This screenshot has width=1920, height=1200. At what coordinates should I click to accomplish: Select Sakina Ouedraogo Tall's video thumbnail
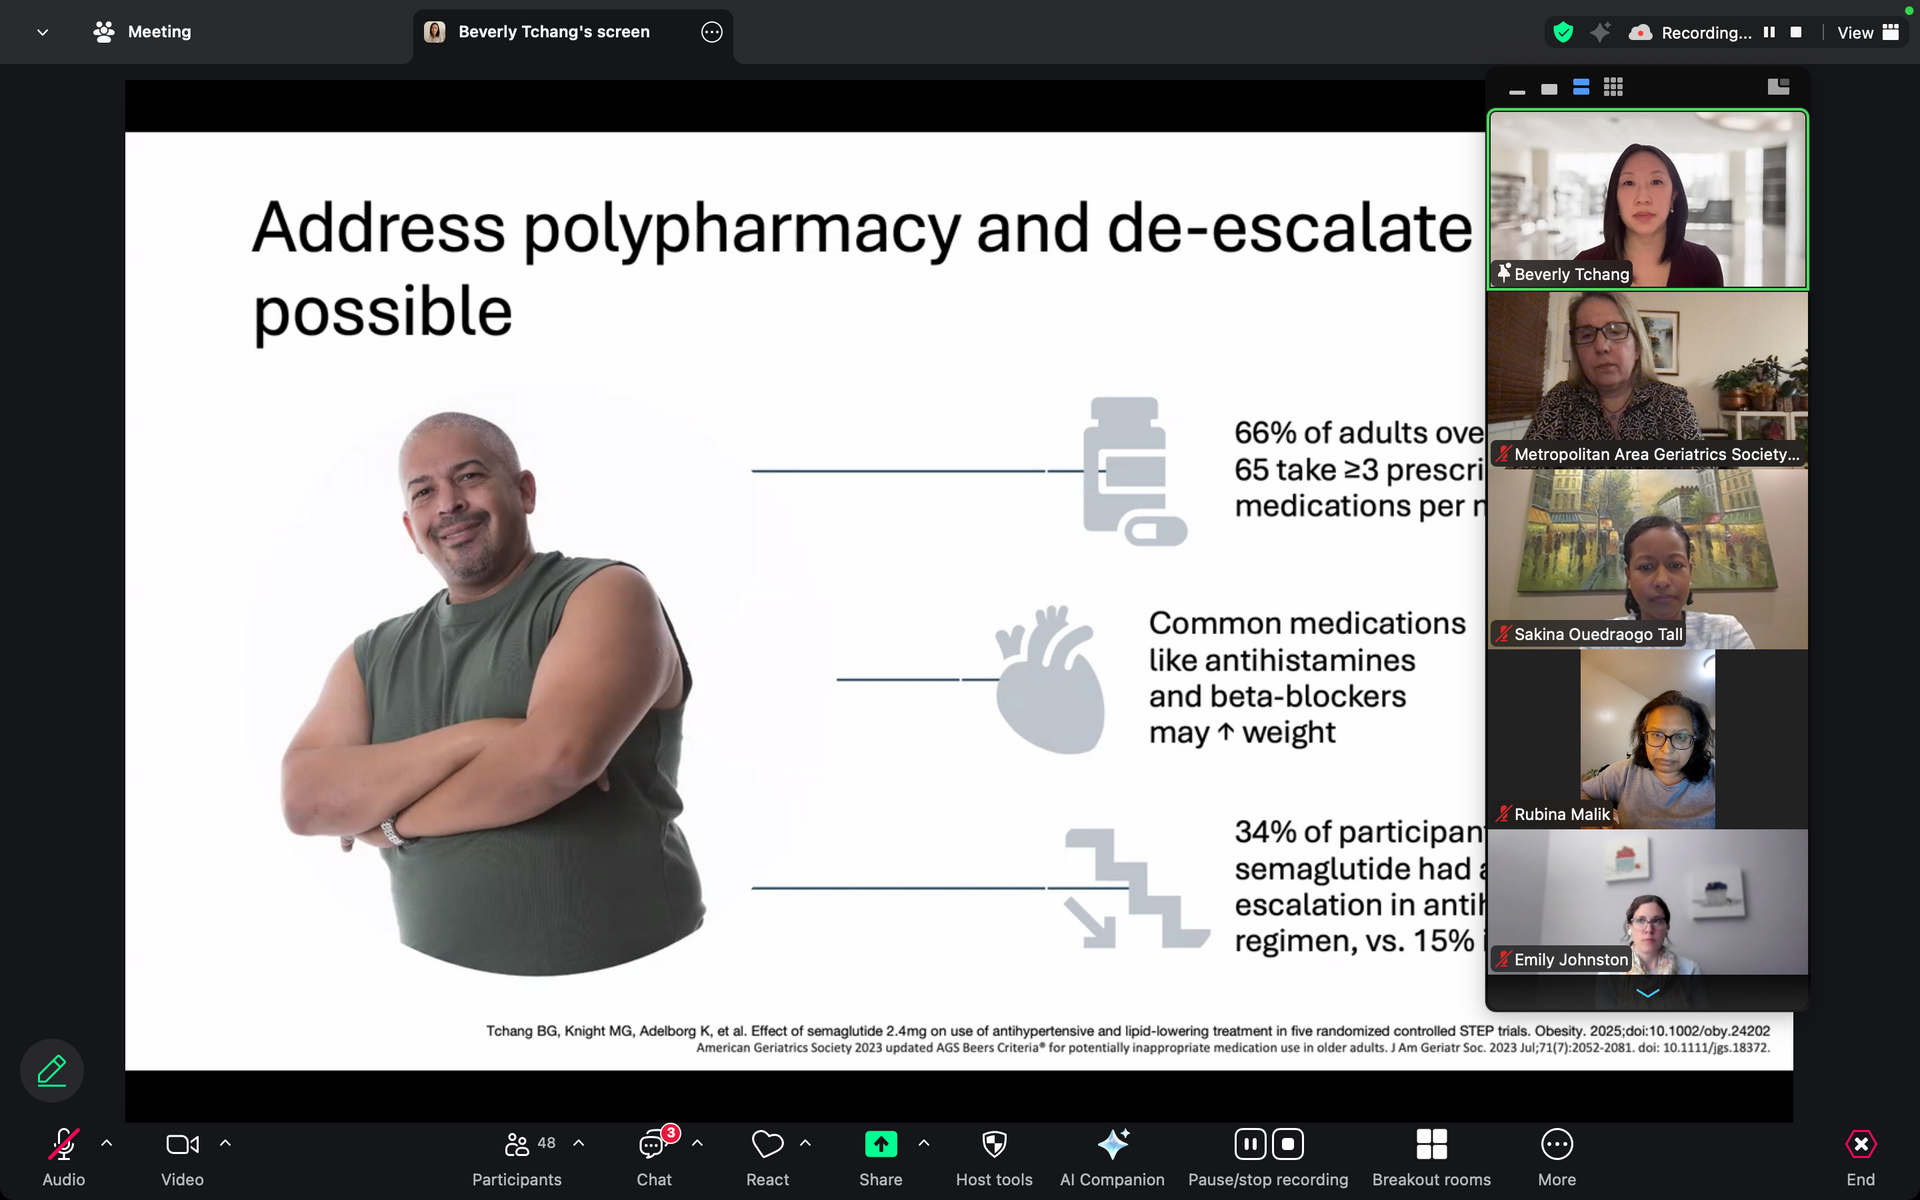[x=1647, y=558]
